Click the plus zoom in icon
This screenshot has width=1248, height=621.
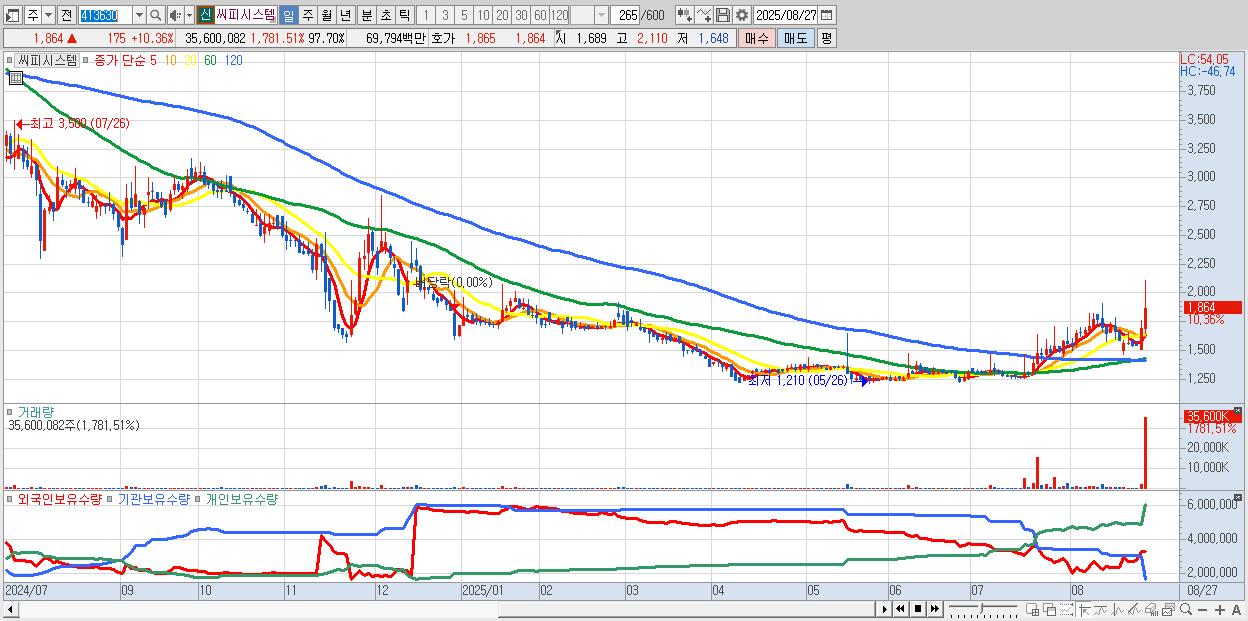pos(1219,610)
